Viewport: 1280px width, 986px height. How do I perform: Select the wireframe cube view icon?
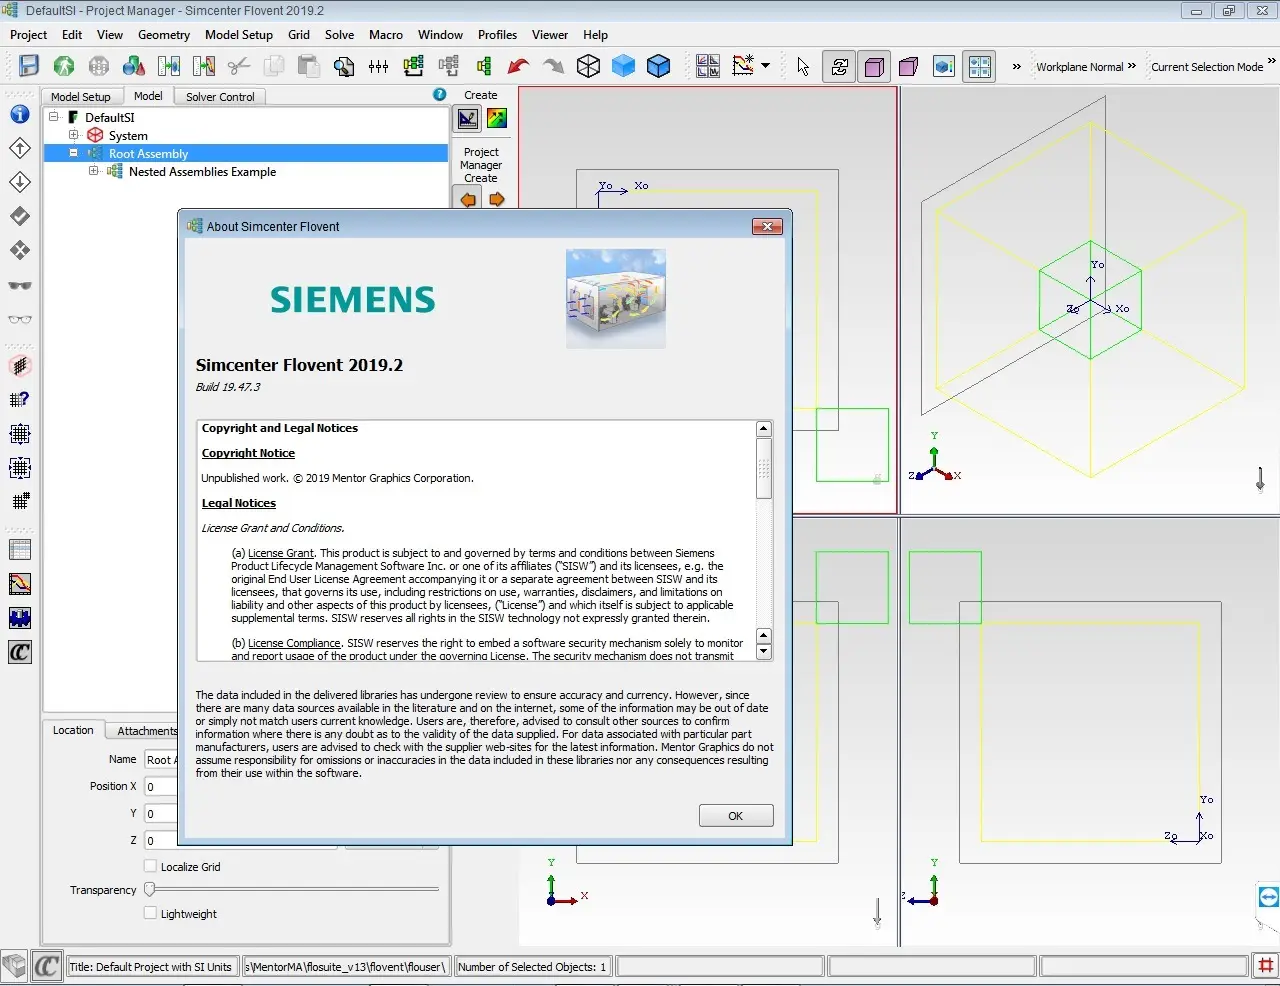(x=589, y=66)
